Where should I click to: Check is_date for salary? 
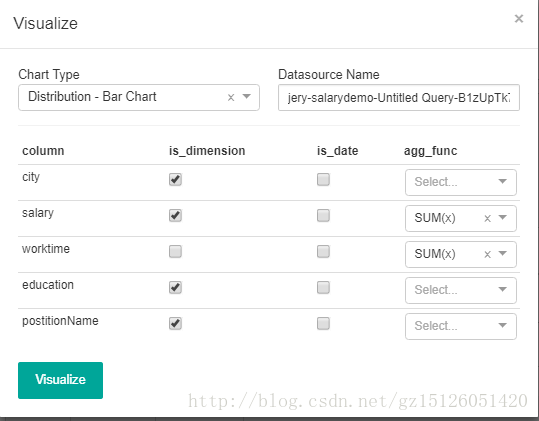323,215
